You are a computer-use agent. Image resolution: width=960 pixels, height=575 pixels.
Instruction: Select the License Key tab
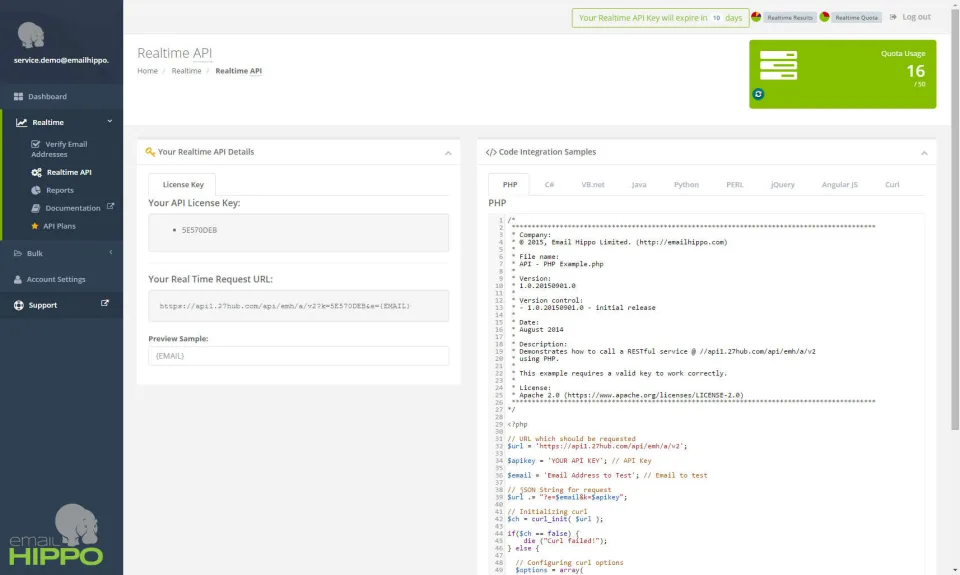click(182, 184)
